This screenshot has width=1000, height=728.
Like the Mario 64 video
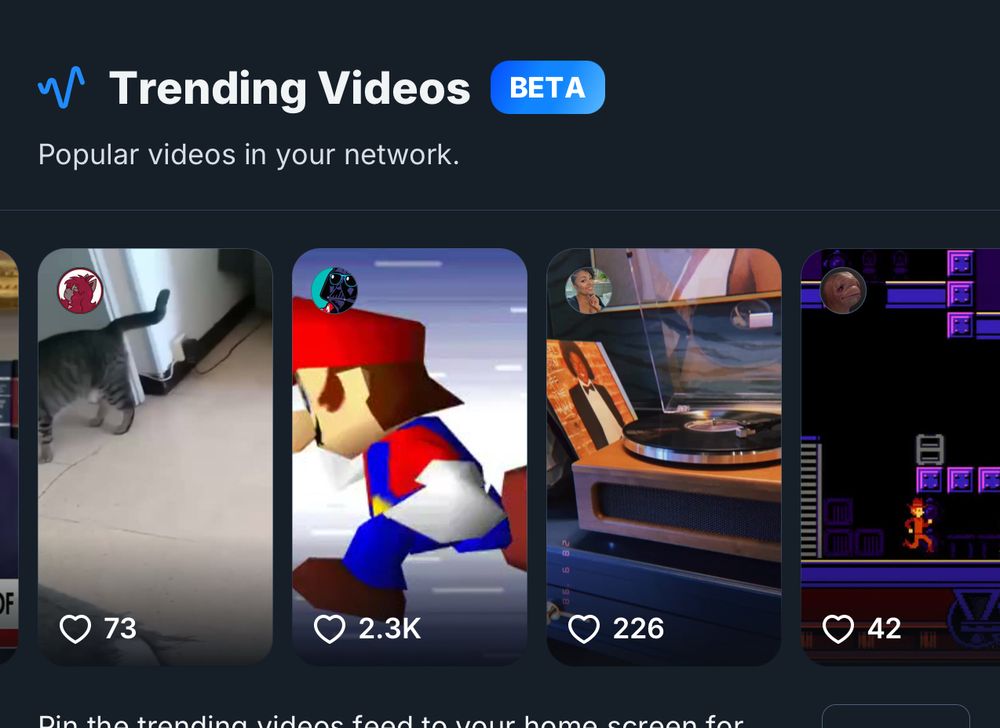[x=330, y=628]
